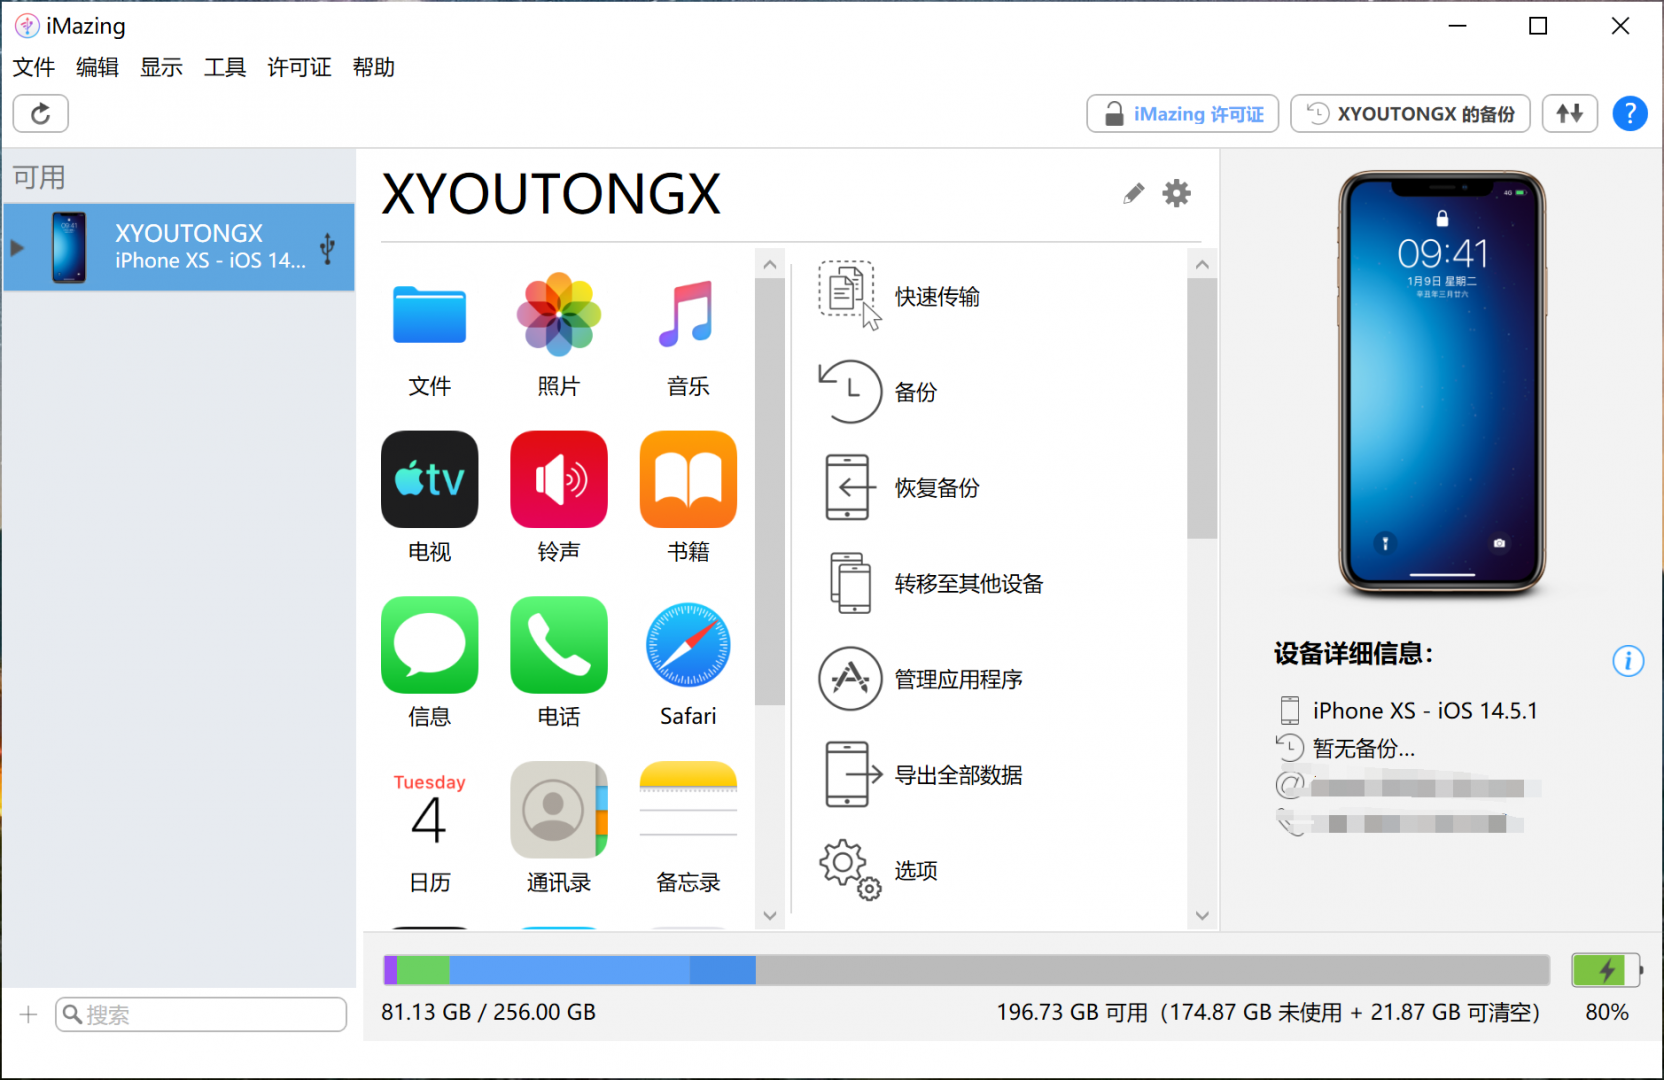Run the 备份 backup action

coord(878,392)
